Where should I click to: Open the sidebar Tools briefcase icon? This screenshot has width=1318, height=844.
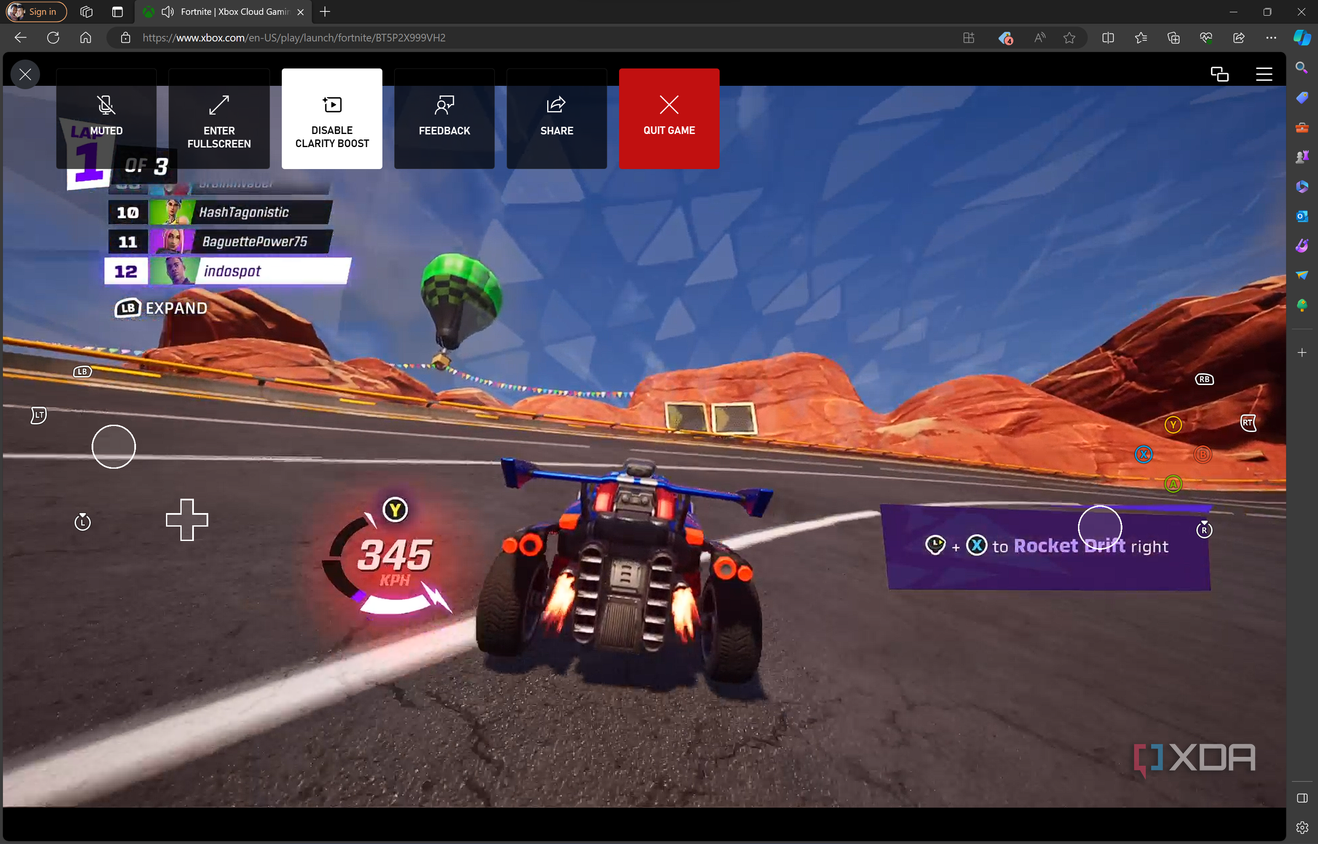pos(1302,127)
